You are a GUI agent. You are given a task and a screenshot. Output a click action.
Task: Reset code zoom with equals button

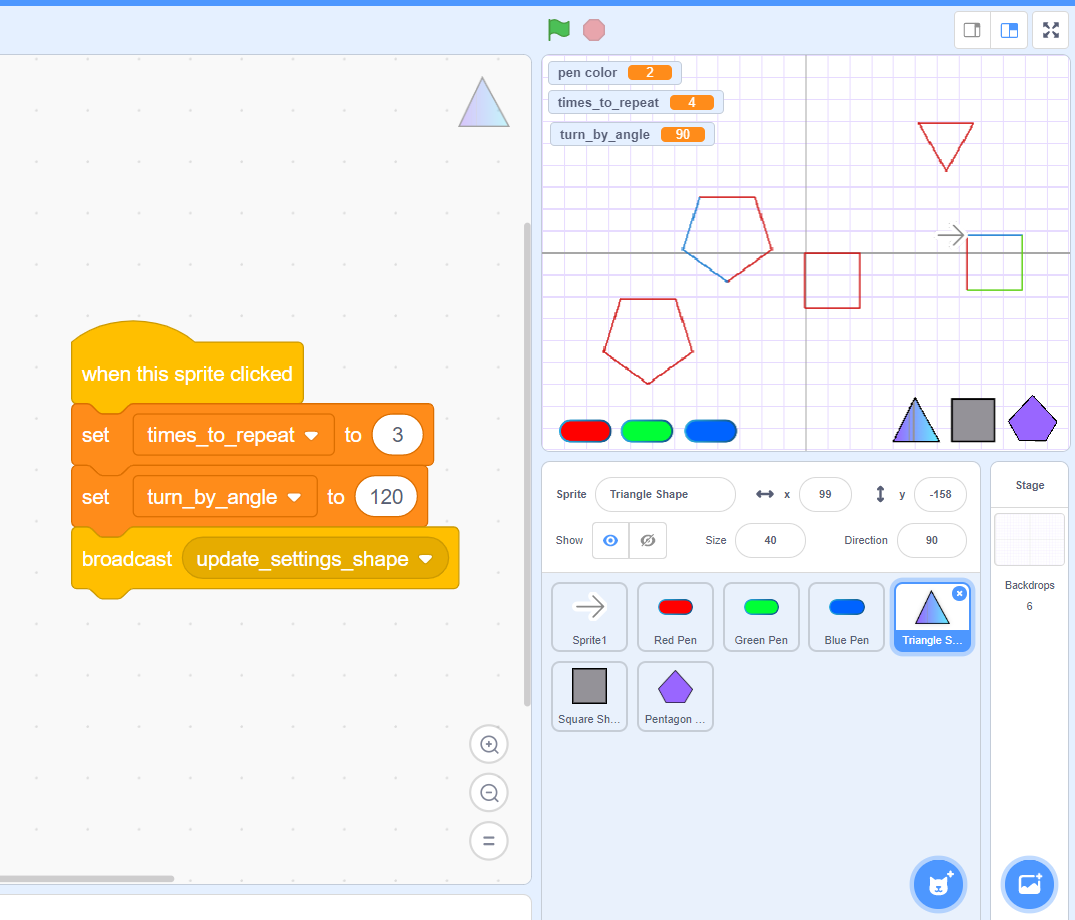(489, 841)
